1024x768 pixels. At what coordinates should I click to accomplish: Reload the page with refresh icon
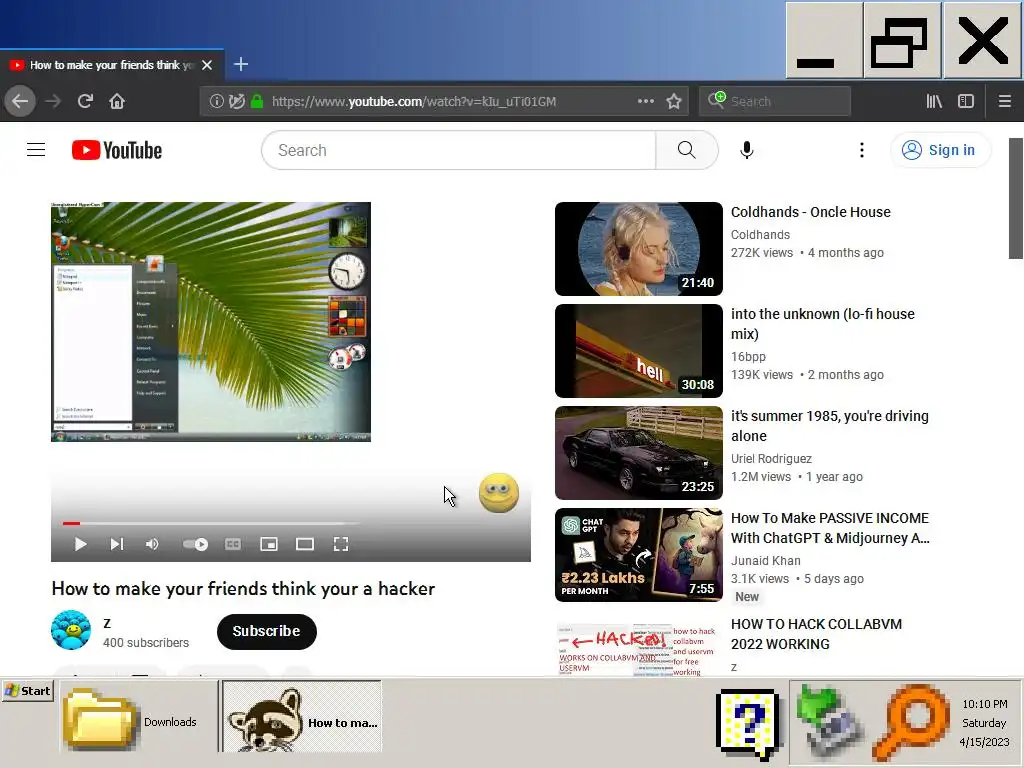tap(85, 101)
